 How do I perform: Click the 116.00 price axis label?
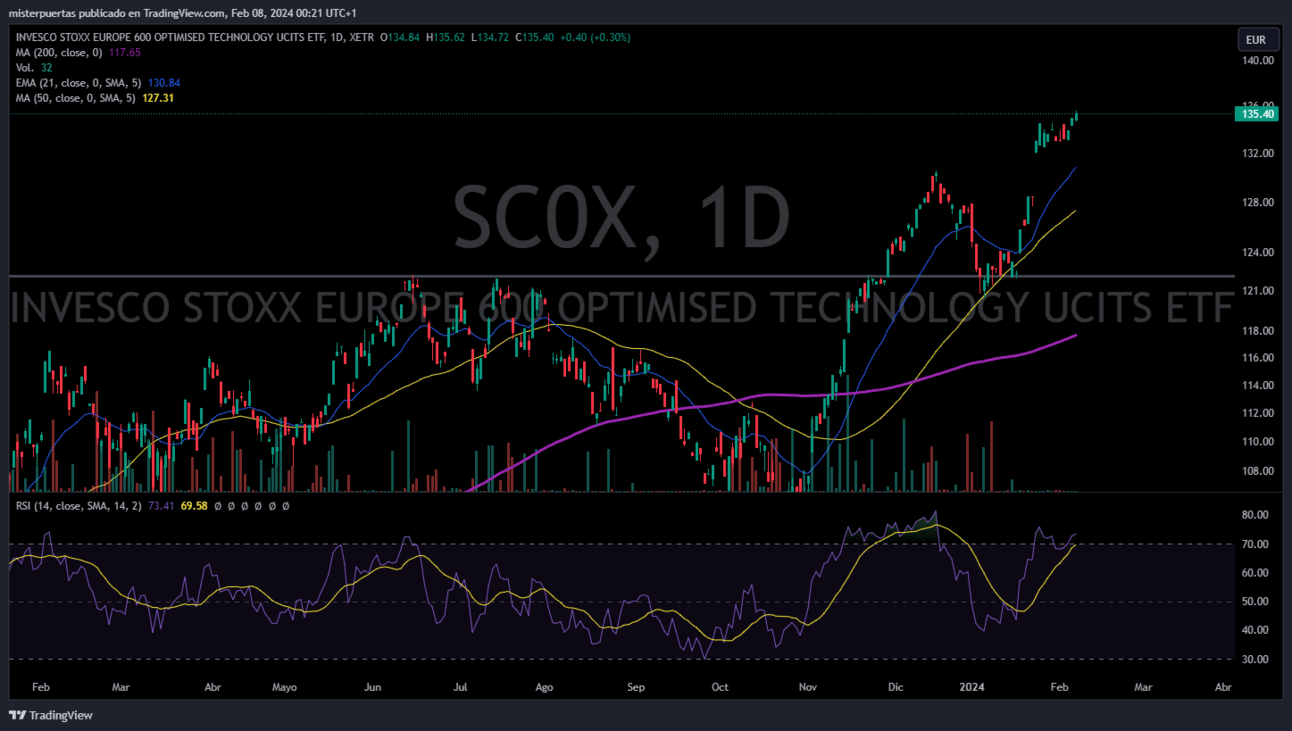(x=1258, y=357)
